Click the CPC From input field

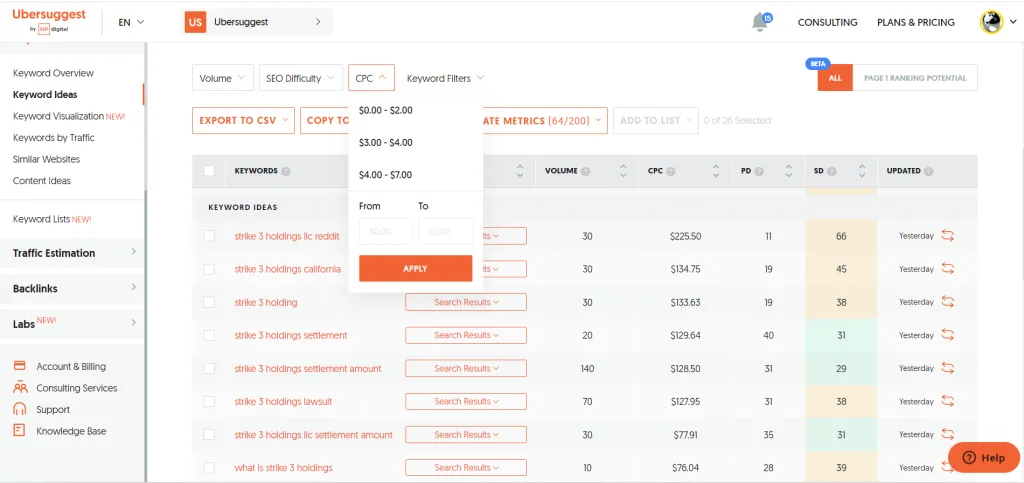386,231
